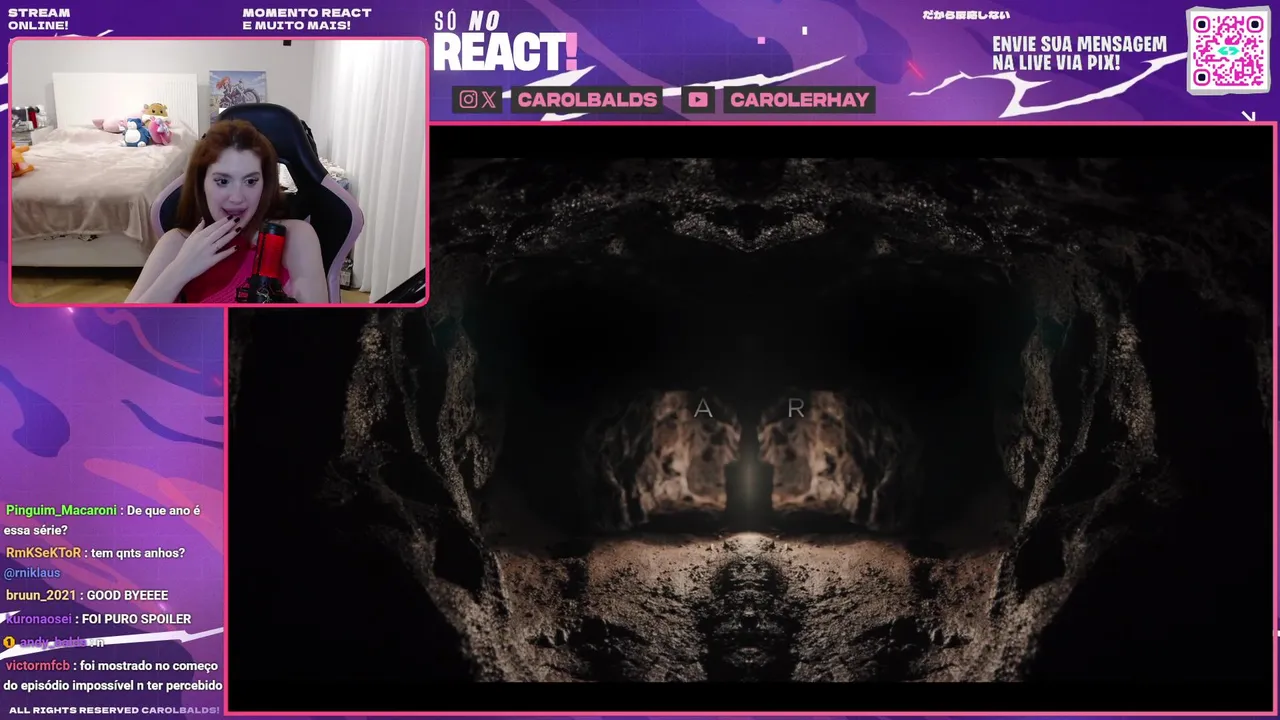Click the @rniklaus mention in chat
This screenshot has height=720, width=1280.
[x=32, y=573]
